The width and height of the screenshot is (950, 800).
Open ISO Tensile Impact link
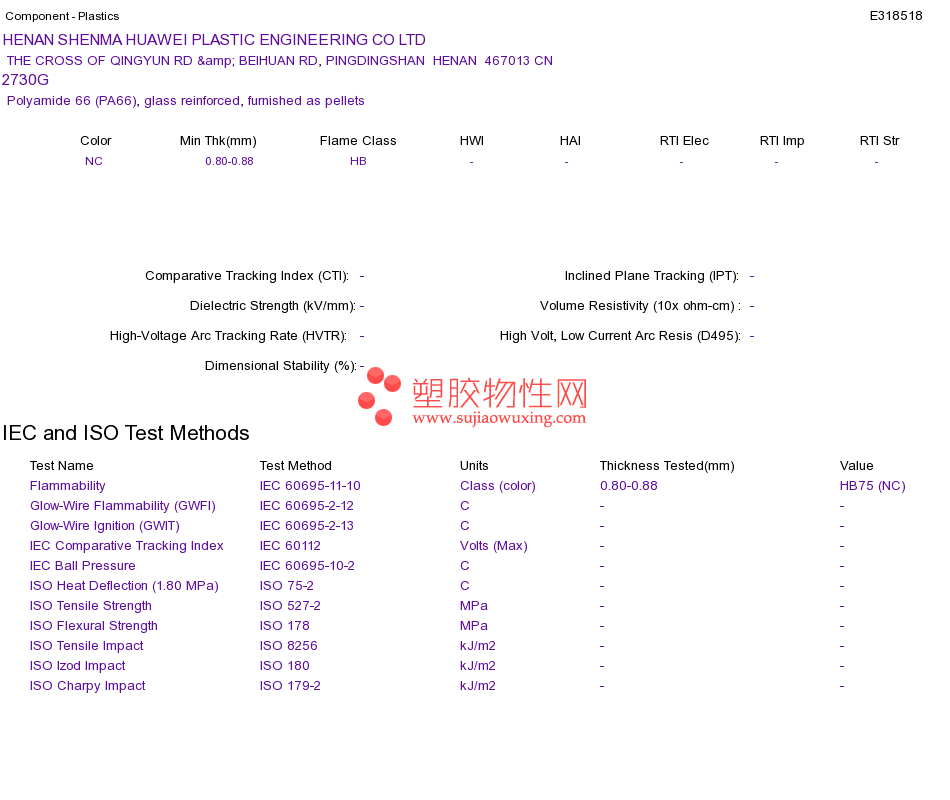coord(87,645)
